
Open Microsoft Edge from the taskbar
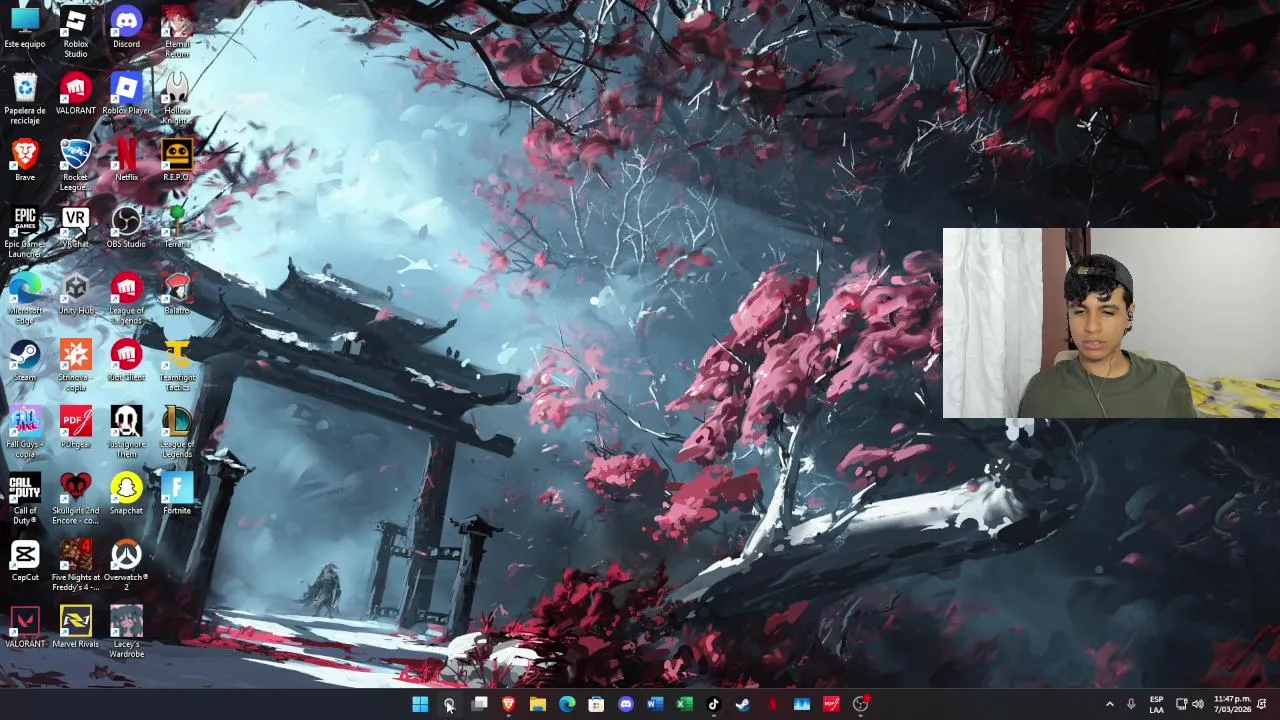pos(567,704)
